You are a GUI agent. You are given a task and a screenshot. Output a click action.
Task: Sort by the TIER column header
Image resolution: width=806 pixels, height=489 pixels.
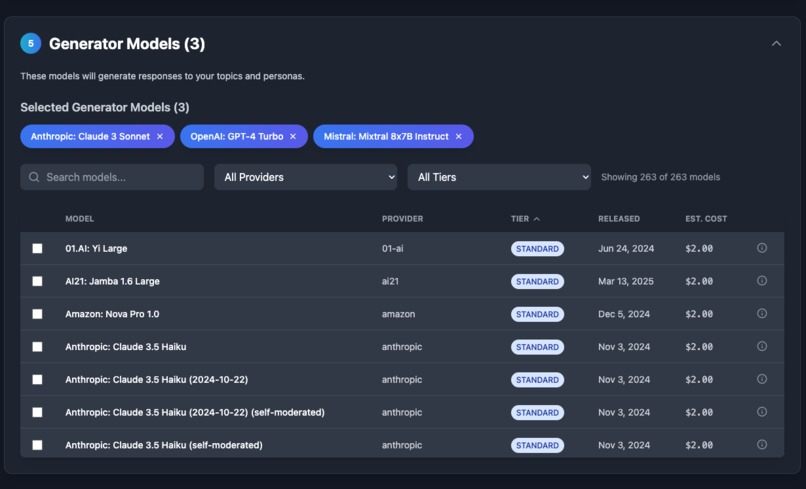point(520,219)
